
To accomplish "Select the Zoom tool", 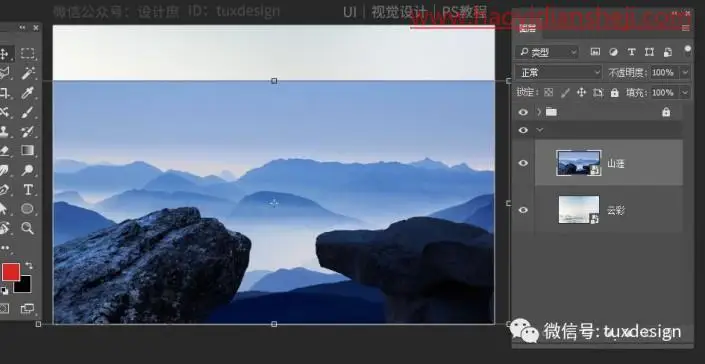I will click(x=28, y=228).
